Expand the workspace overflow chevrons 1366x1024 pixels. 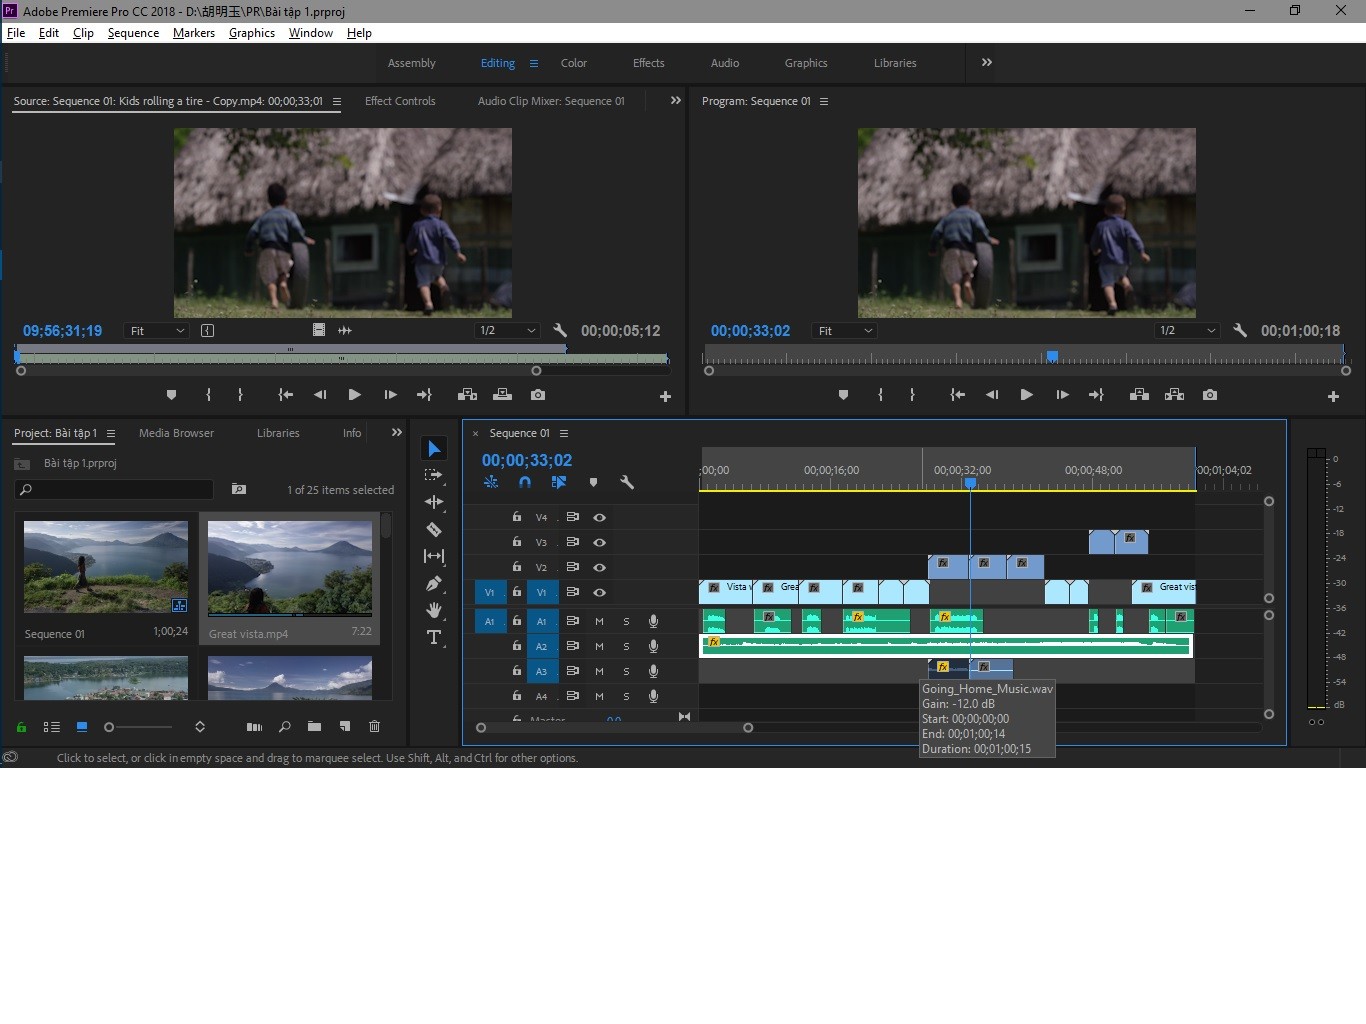point(987,62)
